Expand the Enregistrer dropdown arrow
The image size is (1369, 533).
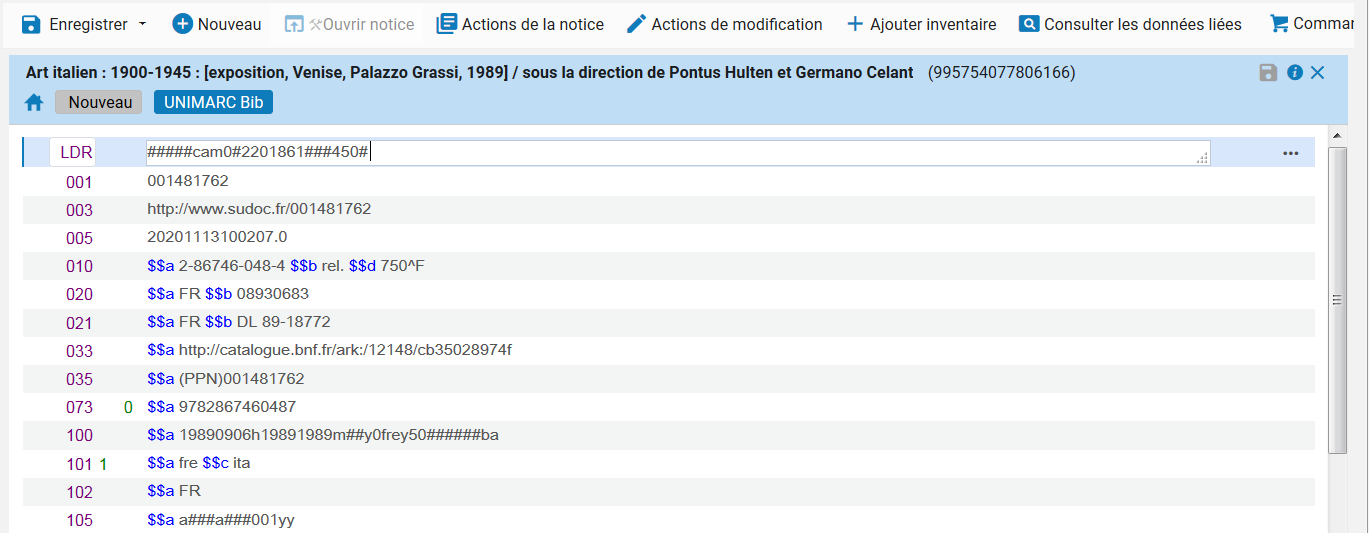click(x=142, y=24)
